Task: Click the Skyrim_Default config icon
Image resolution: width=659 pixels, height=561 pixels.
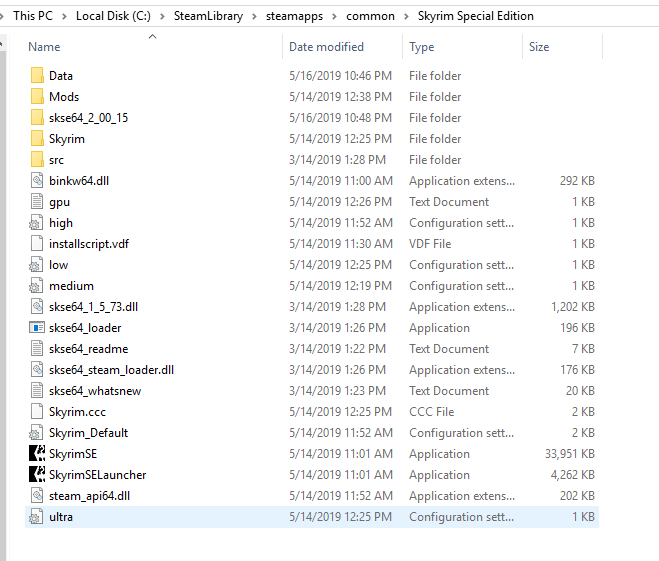Action: coord(36,433)
